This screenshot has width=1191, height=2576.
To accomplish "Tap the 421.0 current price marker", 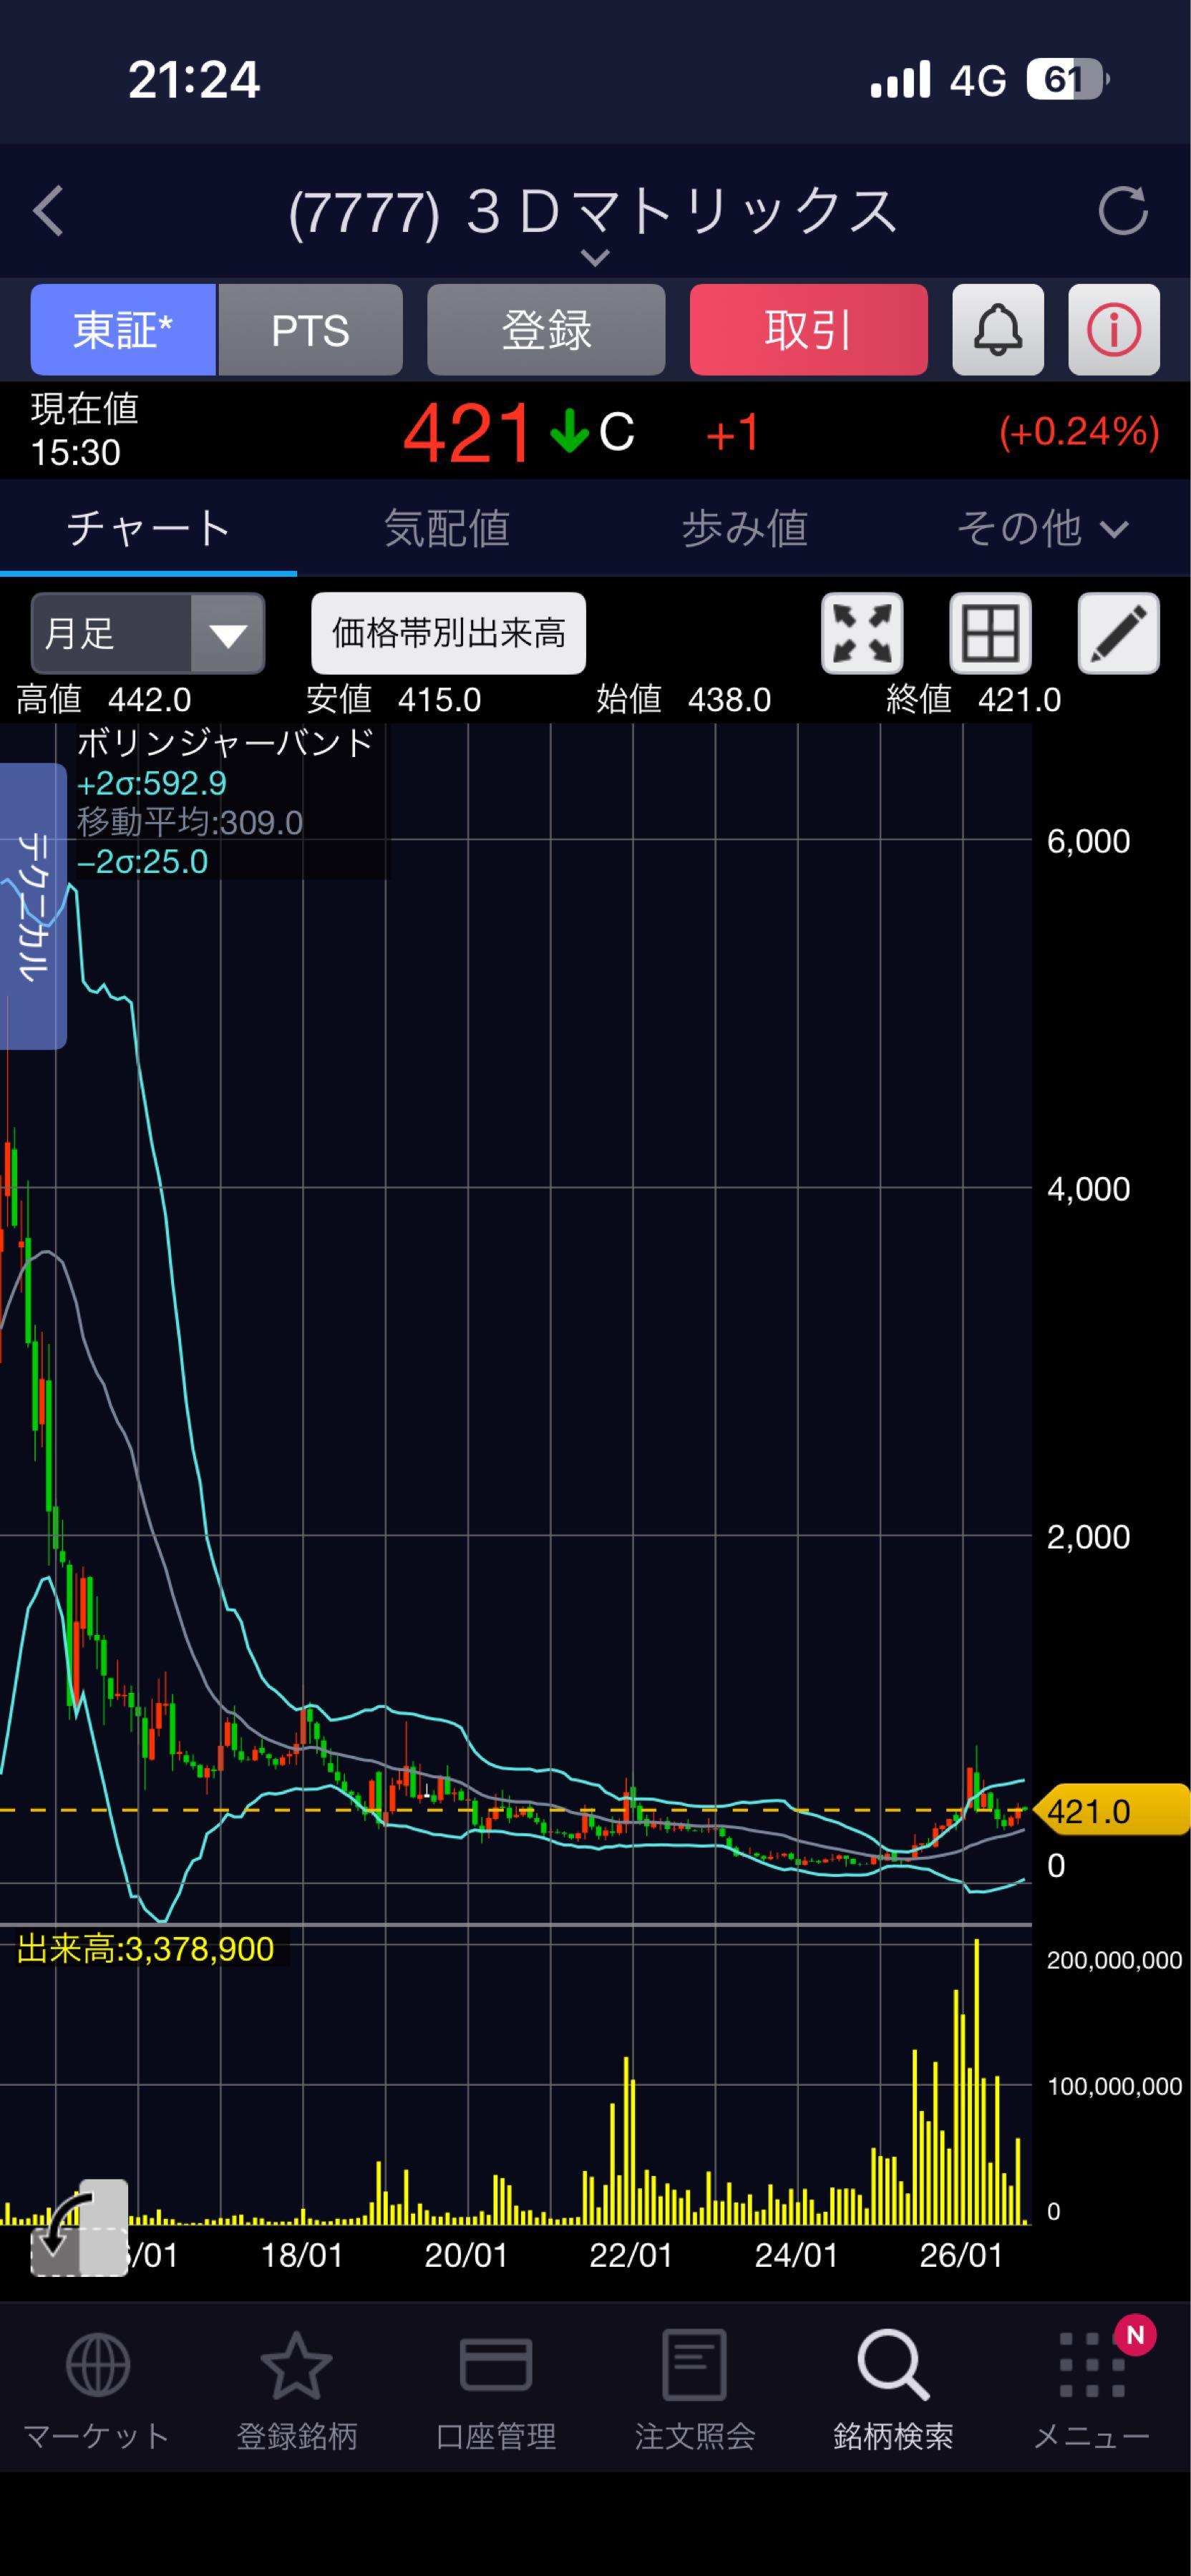I will pyautogui.click(x=1112, y=1811).
